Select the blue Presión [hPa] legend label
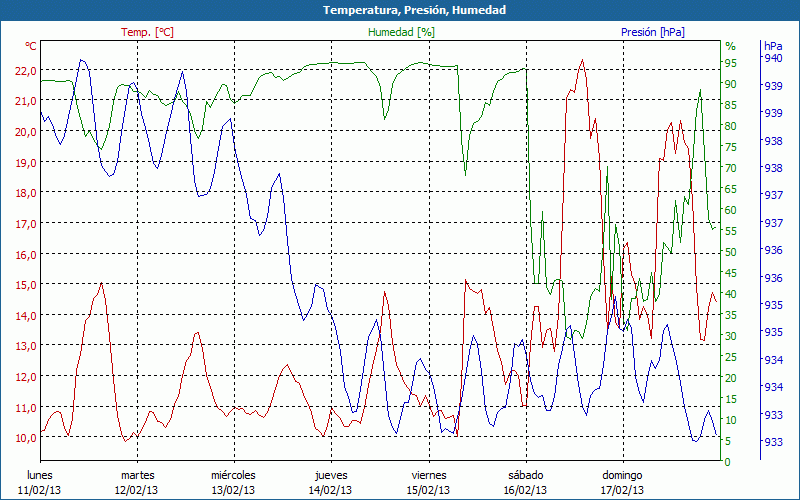Image resolution: width=800 pixels, height=500 pixels. (x=652, y=32)
